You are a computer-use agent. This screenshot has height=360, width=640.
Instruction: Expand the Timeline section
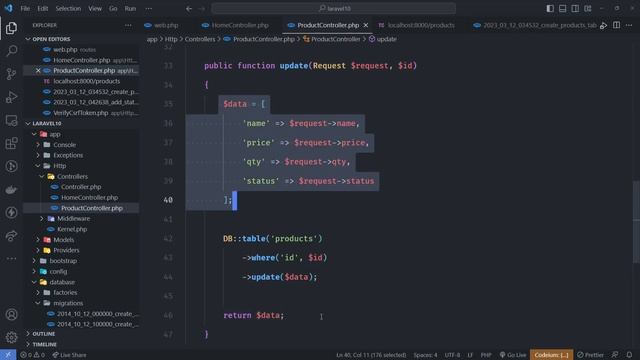point(81,344)
